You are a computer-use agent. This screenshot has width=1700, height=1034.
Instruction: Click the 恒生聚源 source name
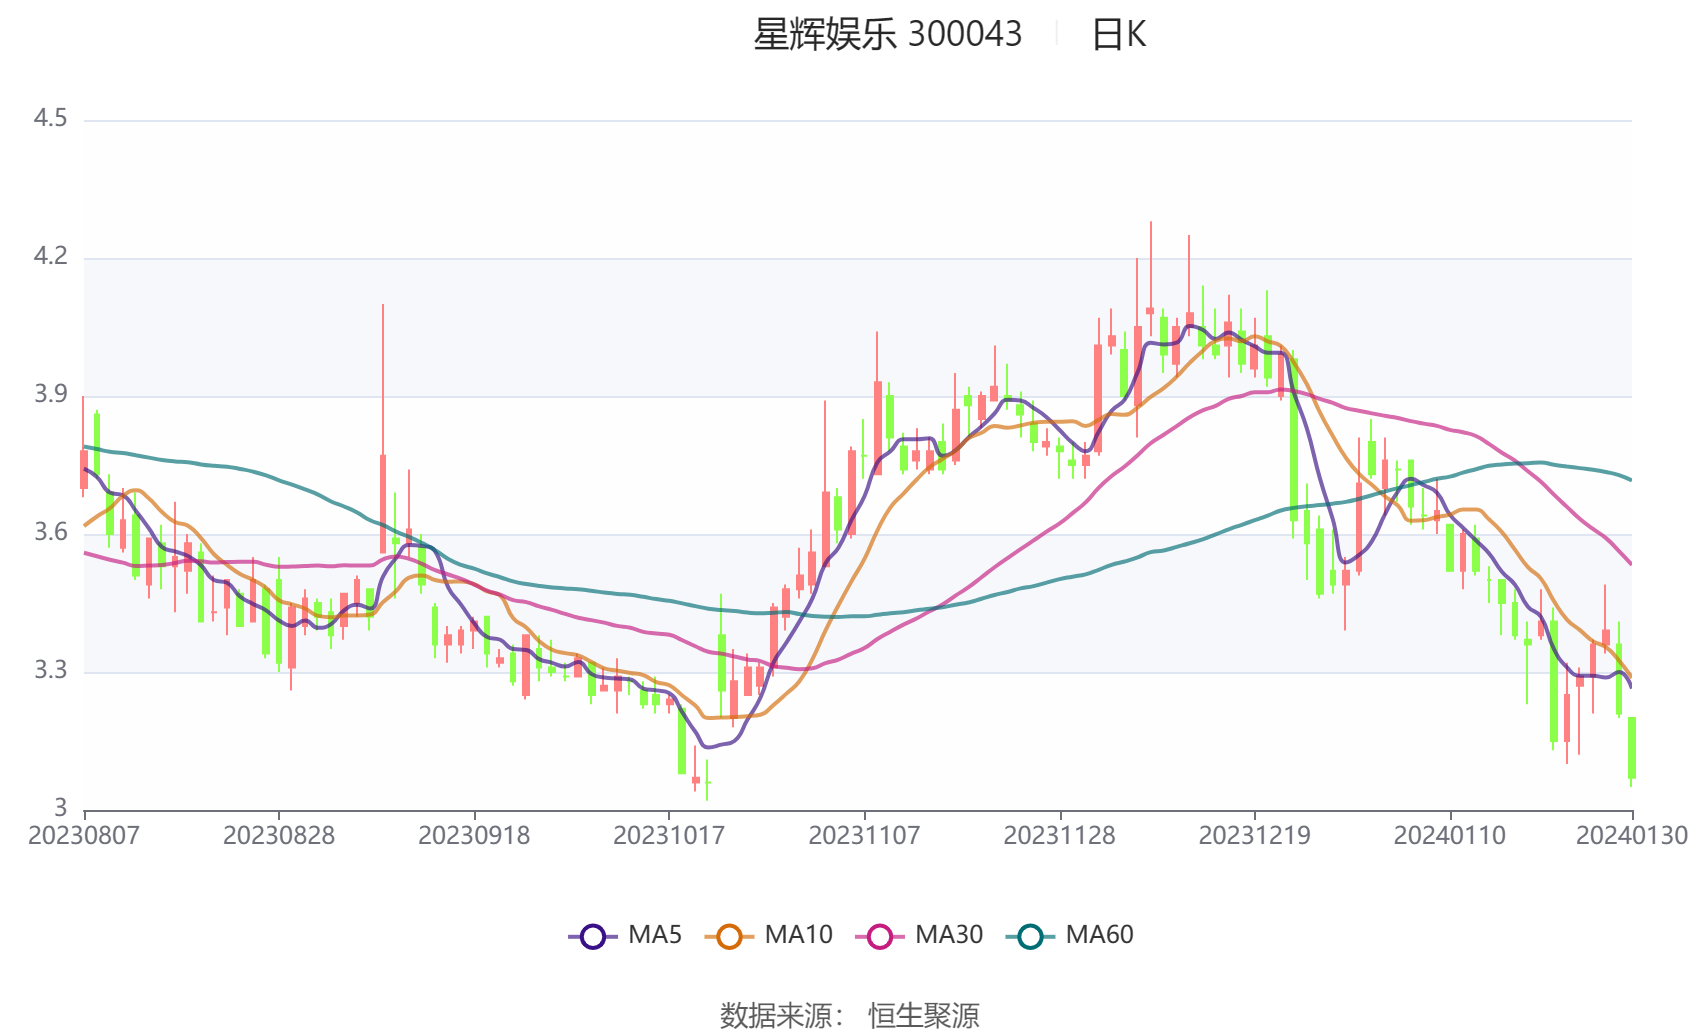click(x=924, y=1015)
